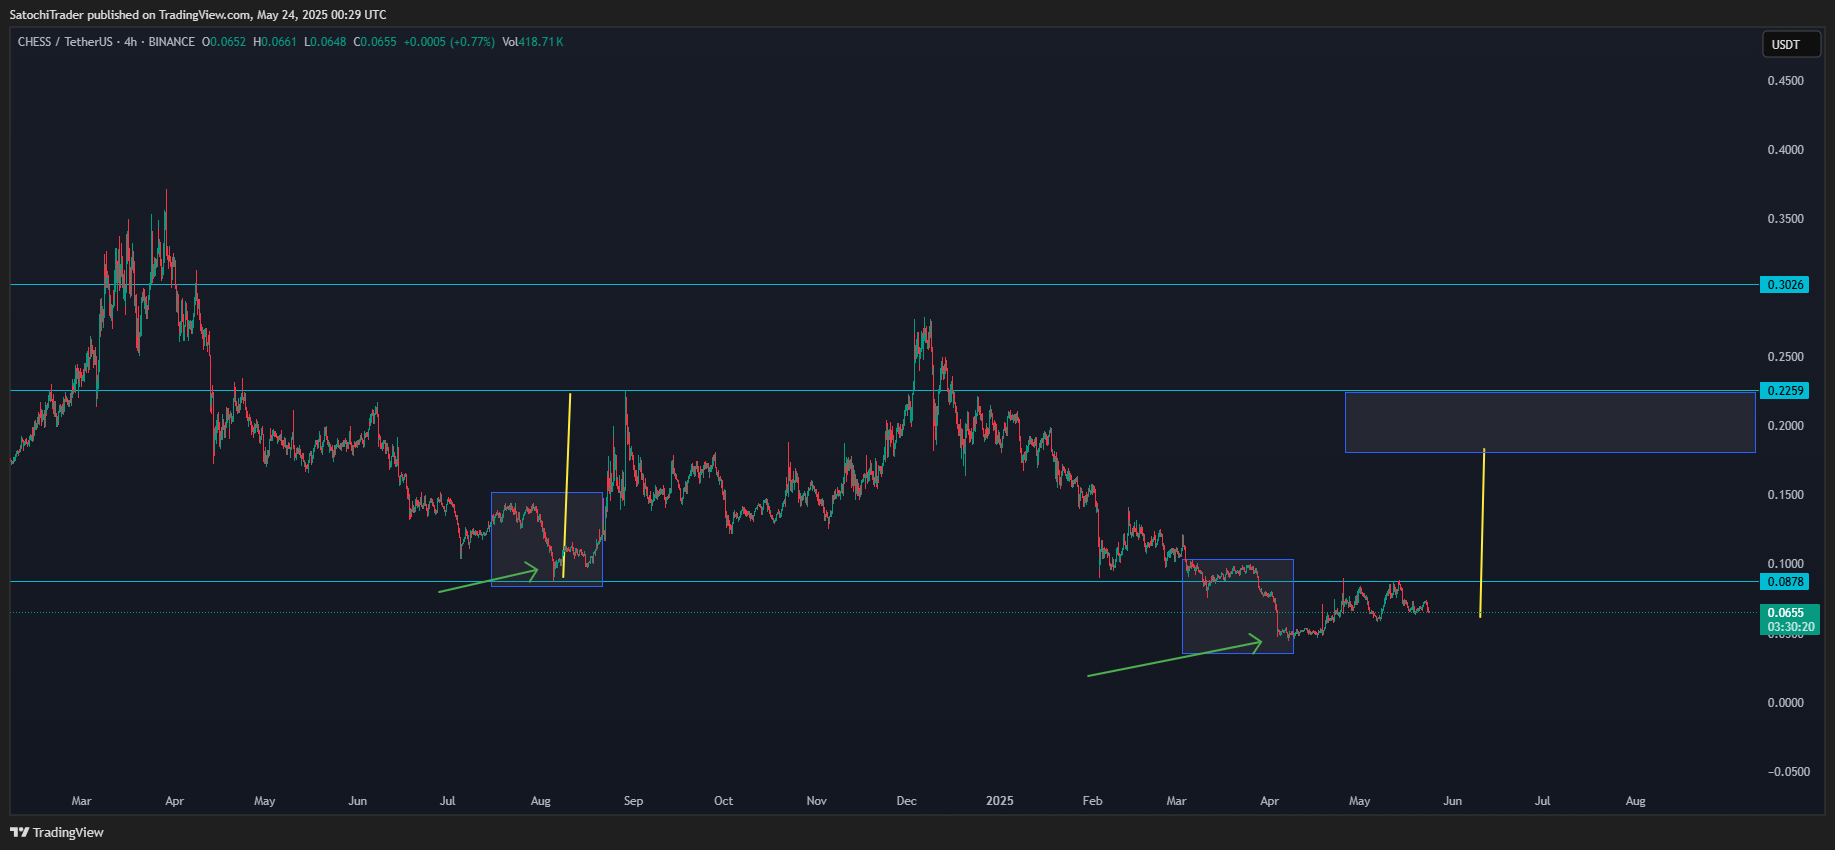Click the 0.3500 price axis label

tap(1785, 219)
